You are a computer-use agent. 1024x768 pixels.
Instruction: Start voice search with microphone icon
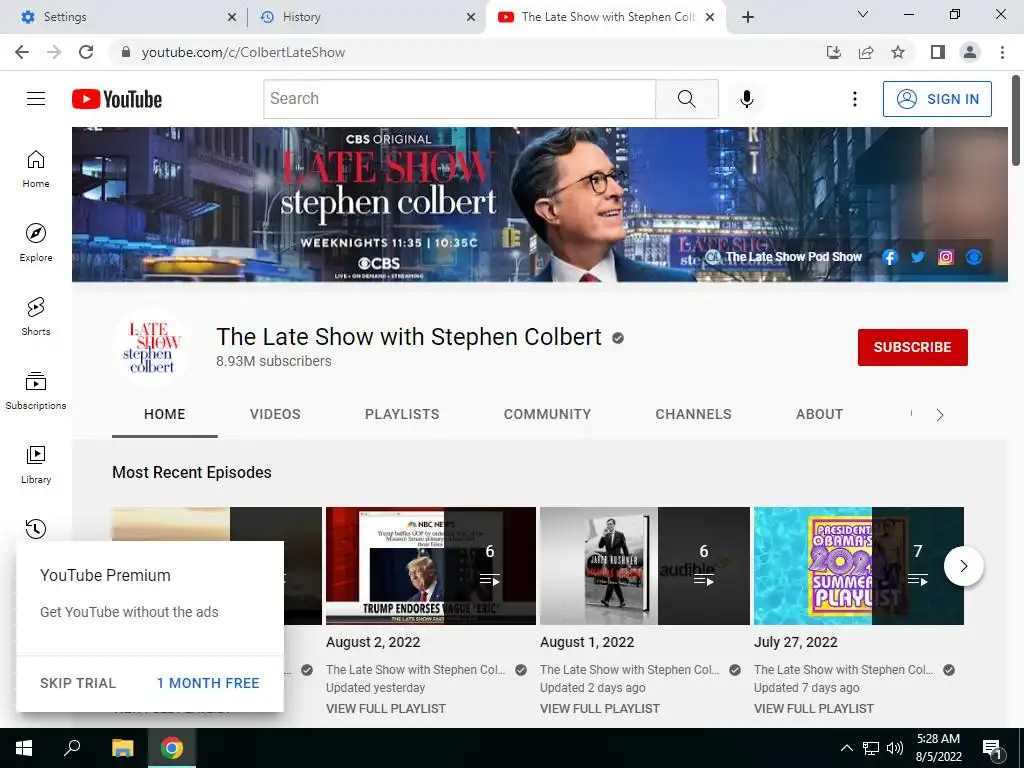click(x=746, y=99)
